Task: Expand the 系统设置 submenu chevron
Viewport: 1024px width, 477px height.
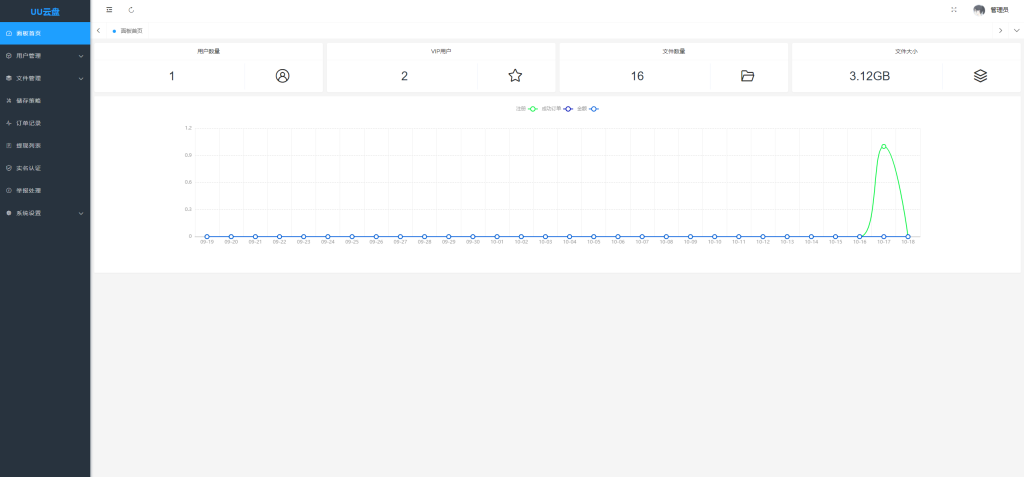Action: 81,213
